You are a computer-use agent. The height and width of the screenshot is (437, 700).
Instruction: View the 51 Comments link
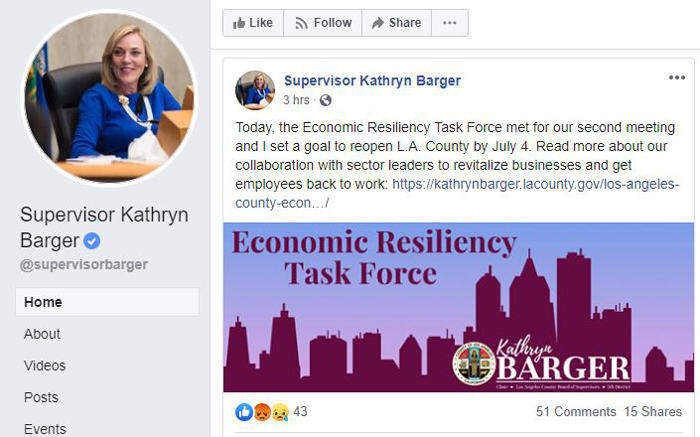(x=576, y=412)
